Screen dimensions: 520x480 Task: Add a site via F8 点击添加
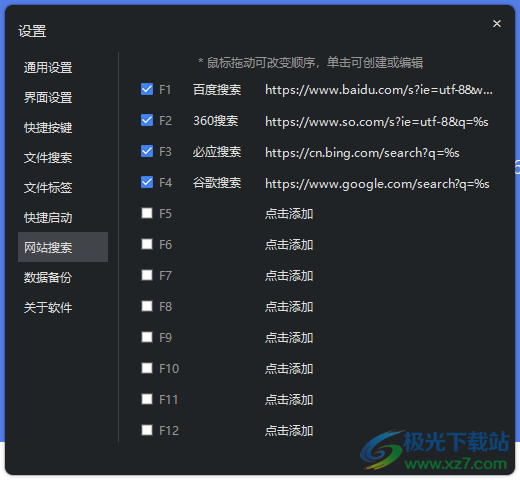point(289,307)
